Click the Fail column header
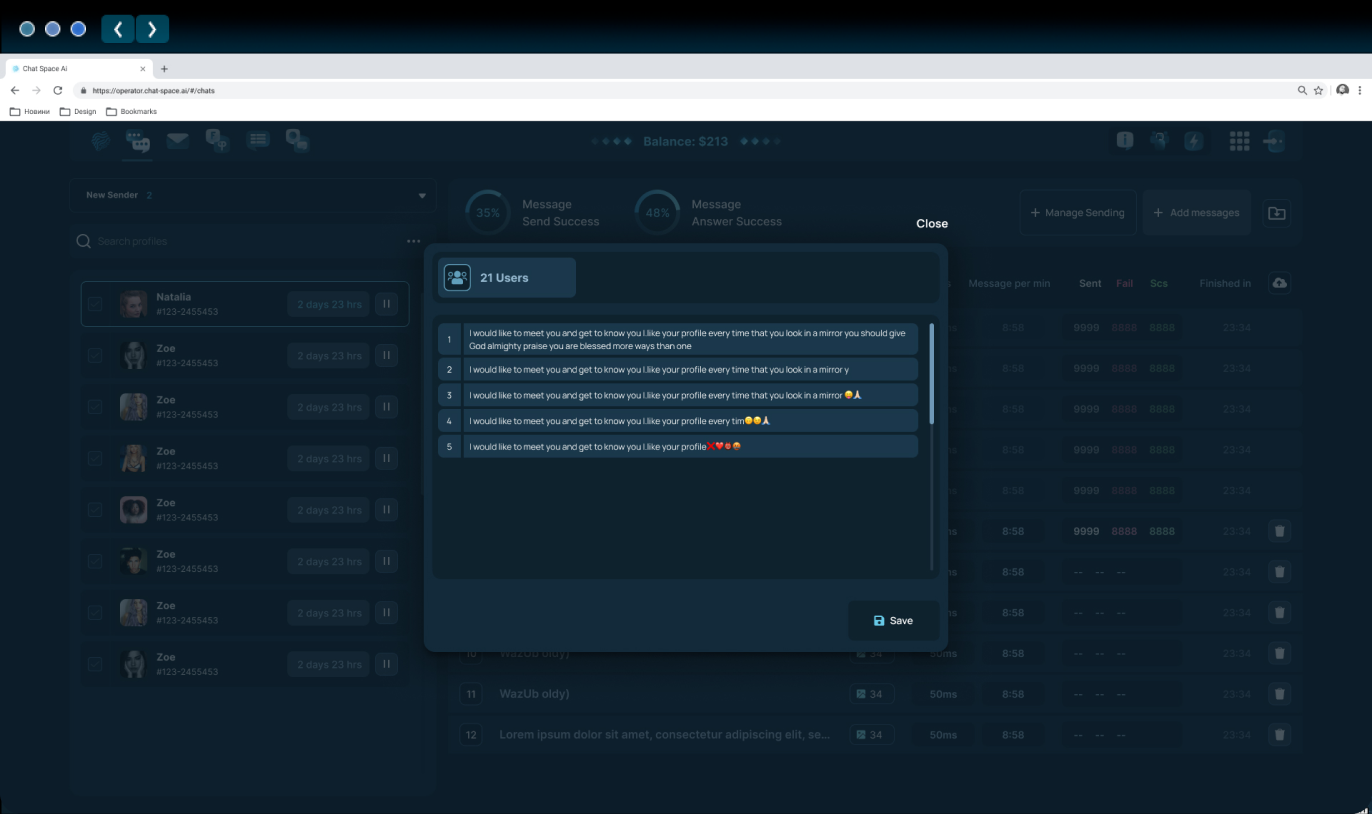Image resolution: width=1372 pixels, height=814 pixels. point(1125,283)
